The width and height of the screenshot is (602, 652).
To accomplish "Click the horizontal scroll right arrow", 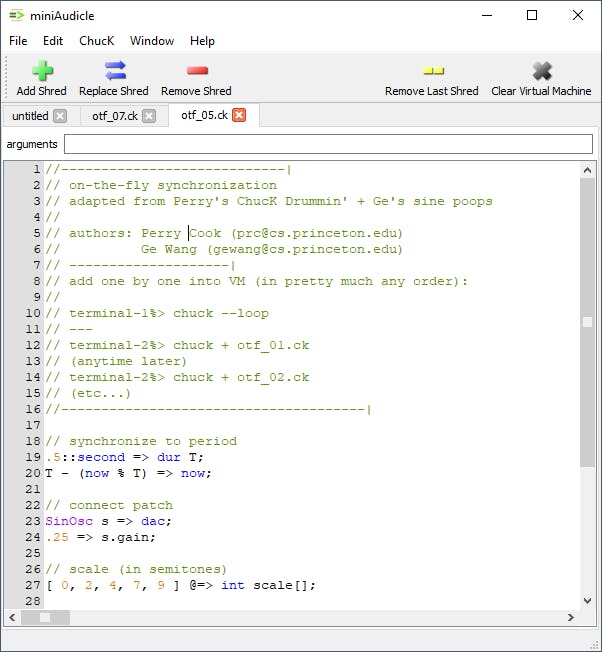I will point(571,618).
